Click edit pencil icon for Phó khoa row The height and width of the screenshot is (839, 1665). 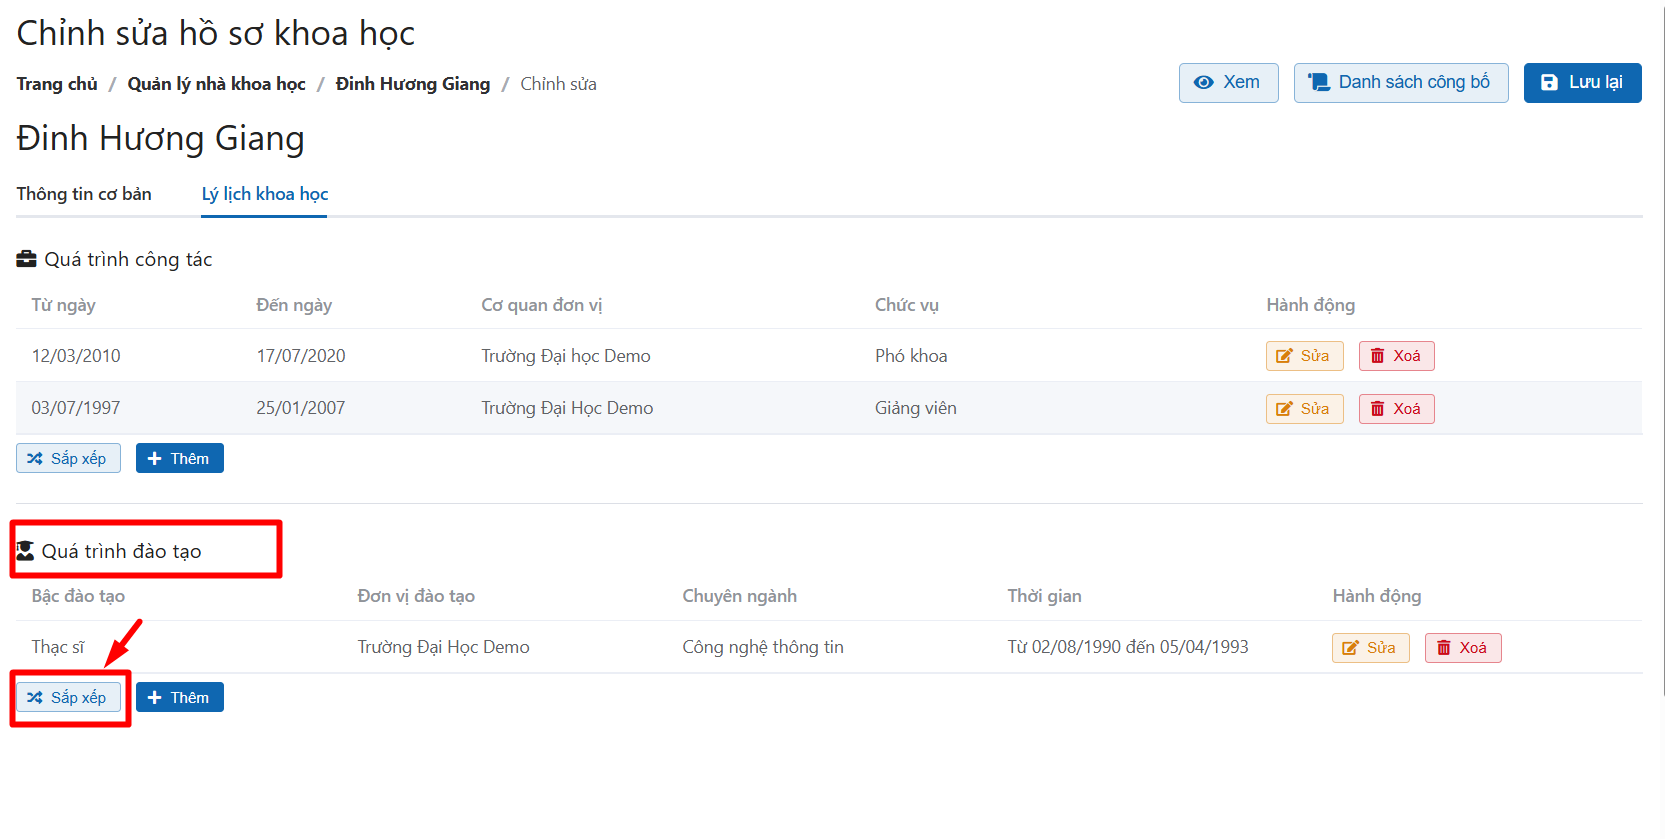(x=1284, y=356)
